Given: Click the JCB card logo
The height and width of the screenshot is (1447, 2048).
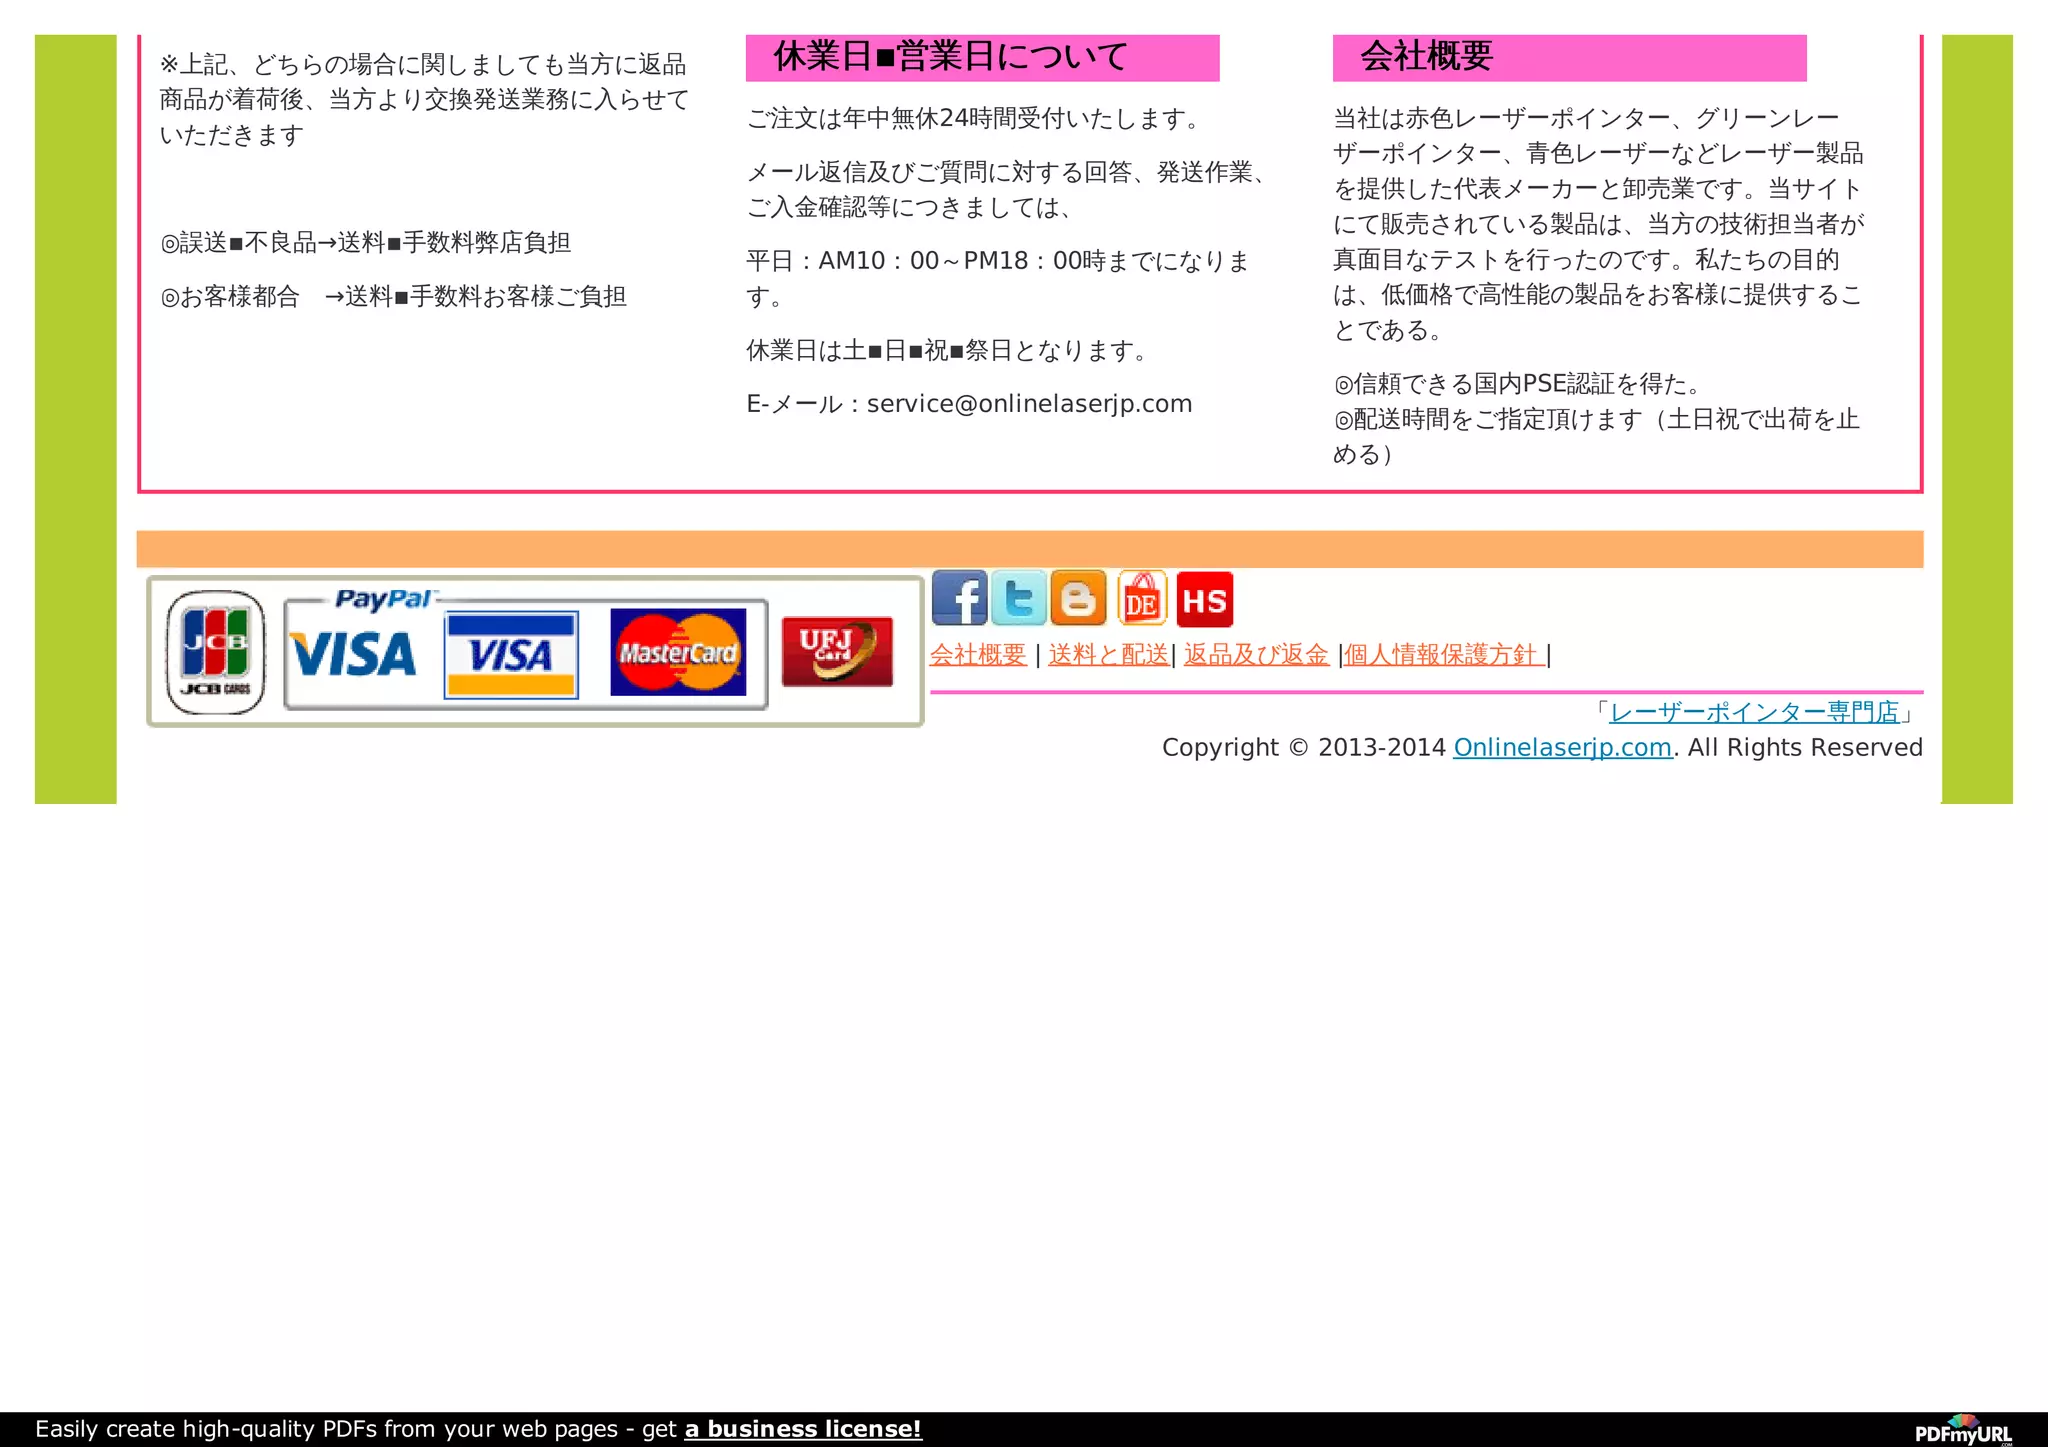Looking at the screenshot, I should coord(215,652).
